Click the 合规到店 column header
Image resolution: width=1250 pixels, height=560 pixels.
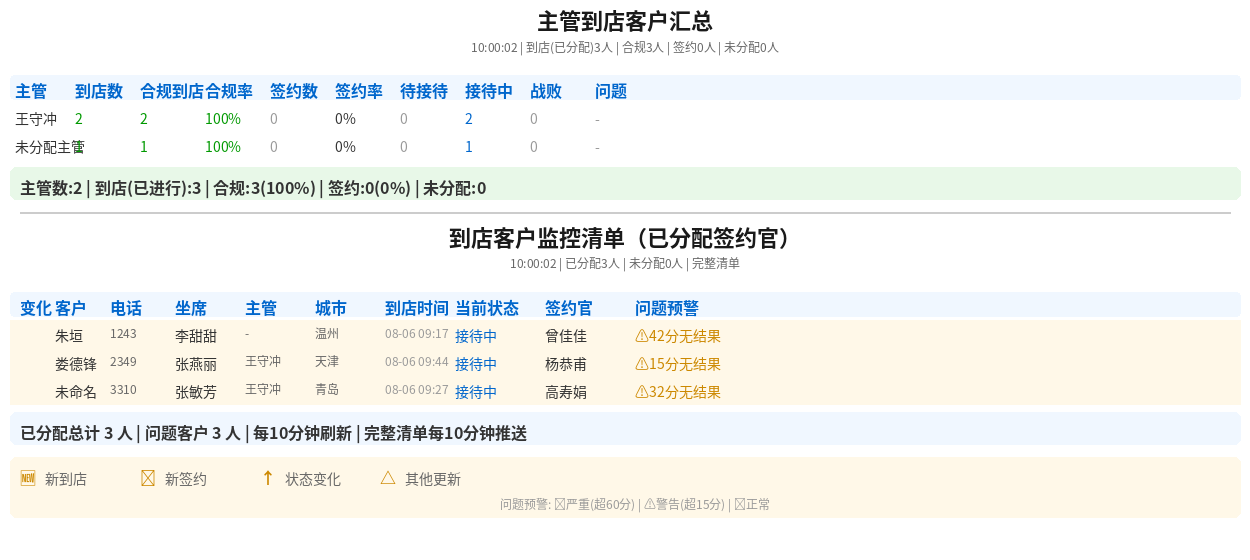172,91
